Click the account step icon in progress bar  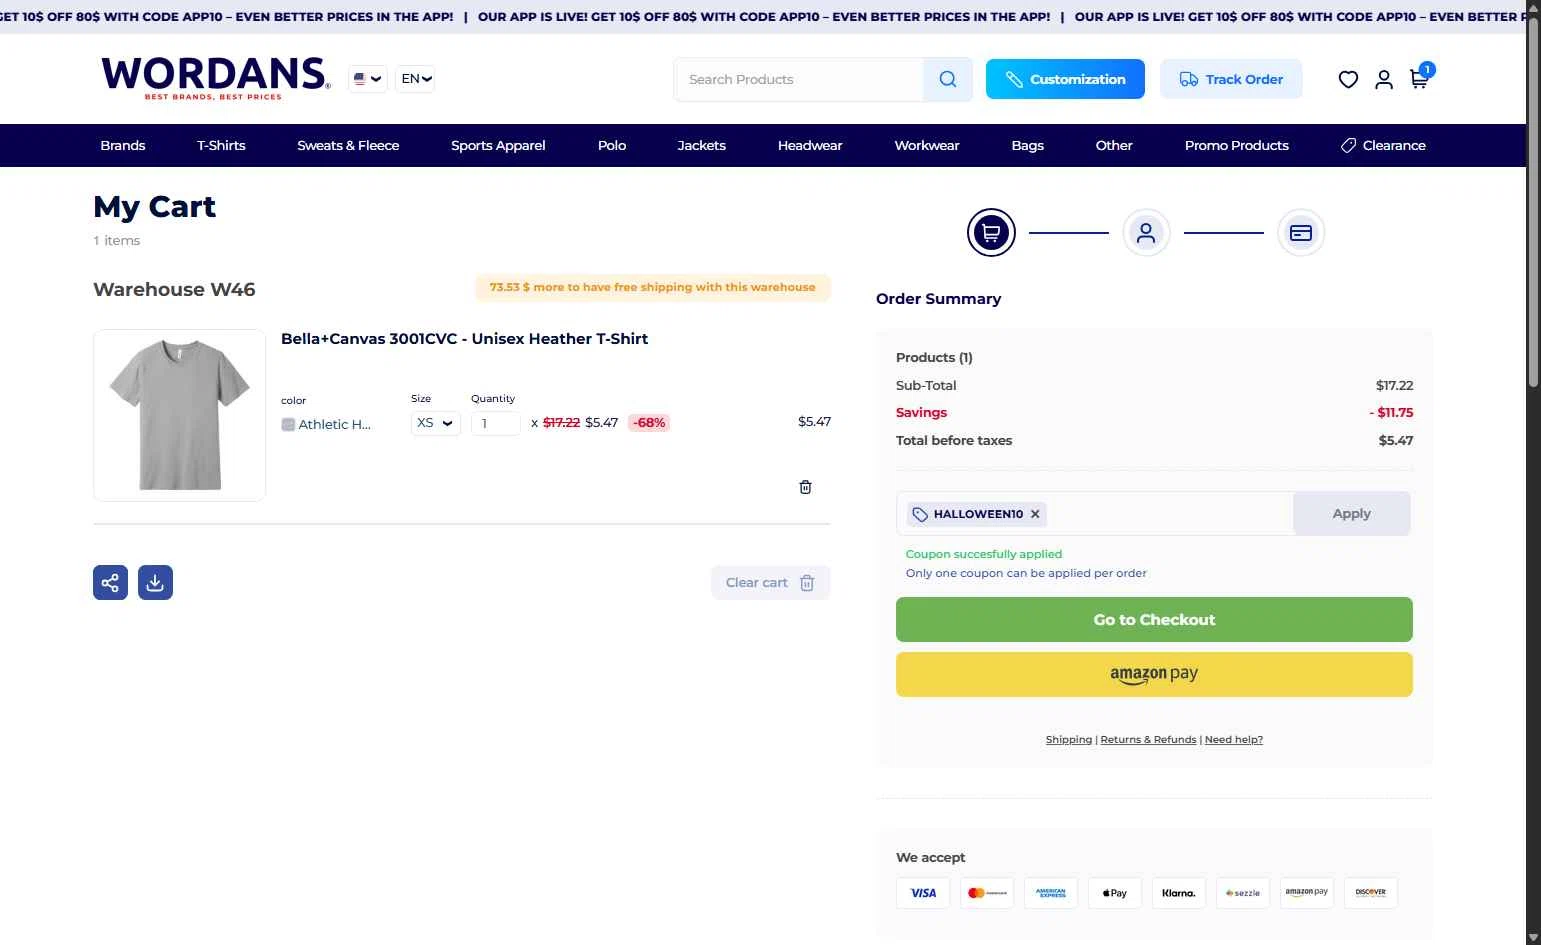[x=1146, y=233]
